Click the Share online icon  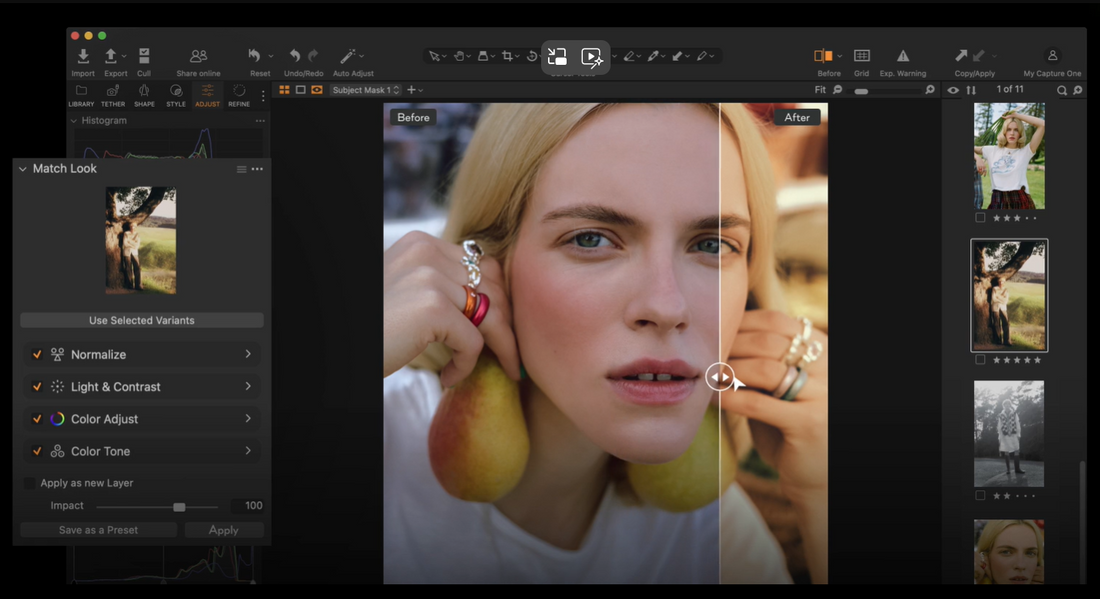point(198,57)
